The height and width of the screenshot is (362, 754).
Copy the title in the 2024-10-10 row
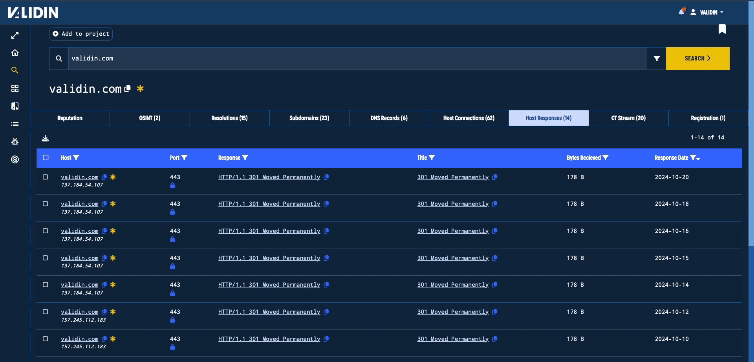click(x=495, y=338)
